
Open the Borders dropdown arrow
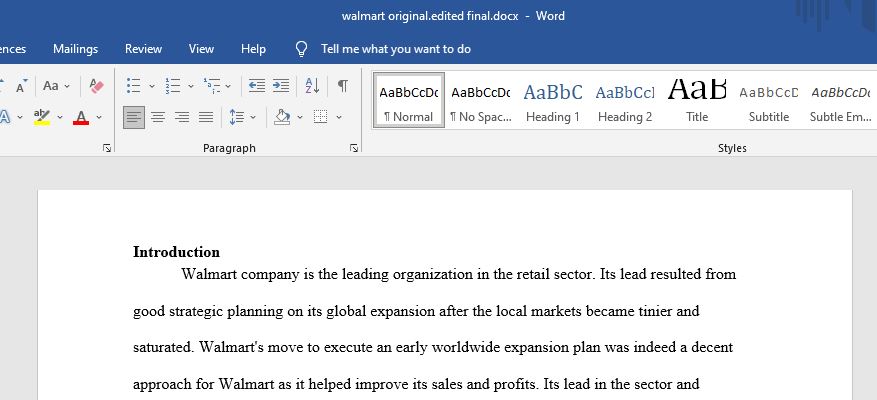point(338,117)
